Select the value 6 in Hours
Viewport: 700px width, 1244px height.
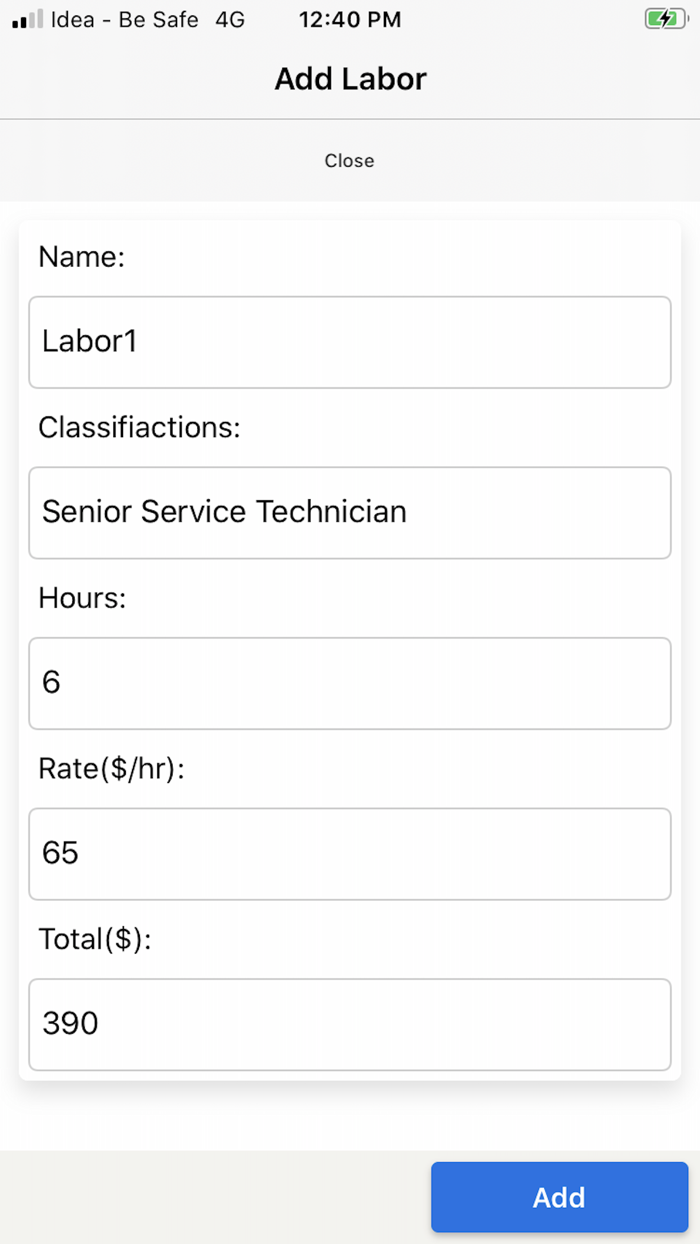[x=49, y=682]
